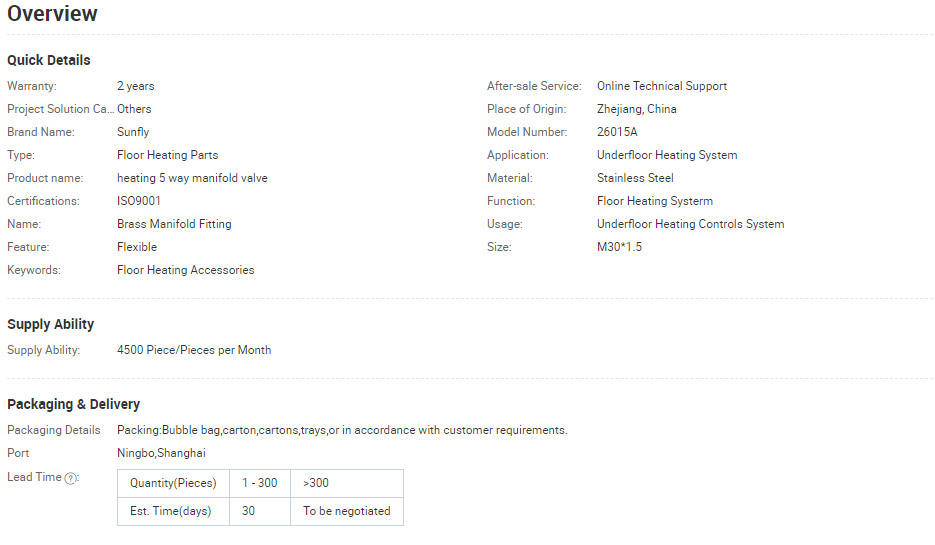935x545 pixels.
Task: Click the Lead Time help question-mark icon
Action: click(x=71, y=479)
